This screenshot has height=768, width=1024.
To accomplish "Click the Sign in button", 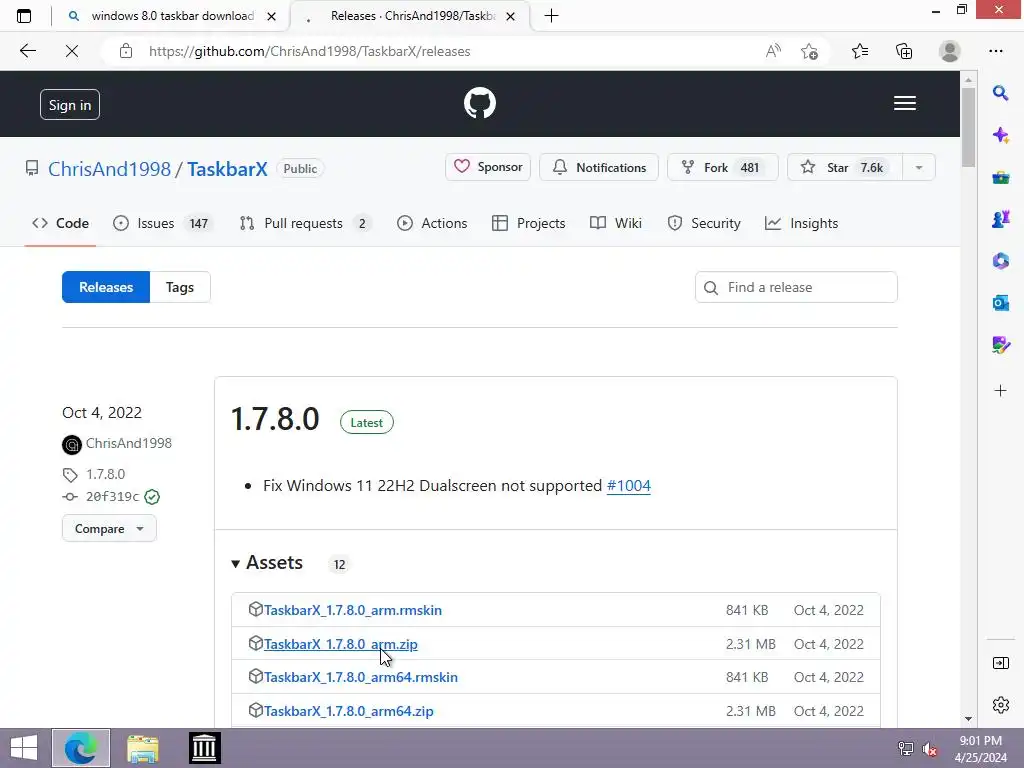I will coord(70,104).
